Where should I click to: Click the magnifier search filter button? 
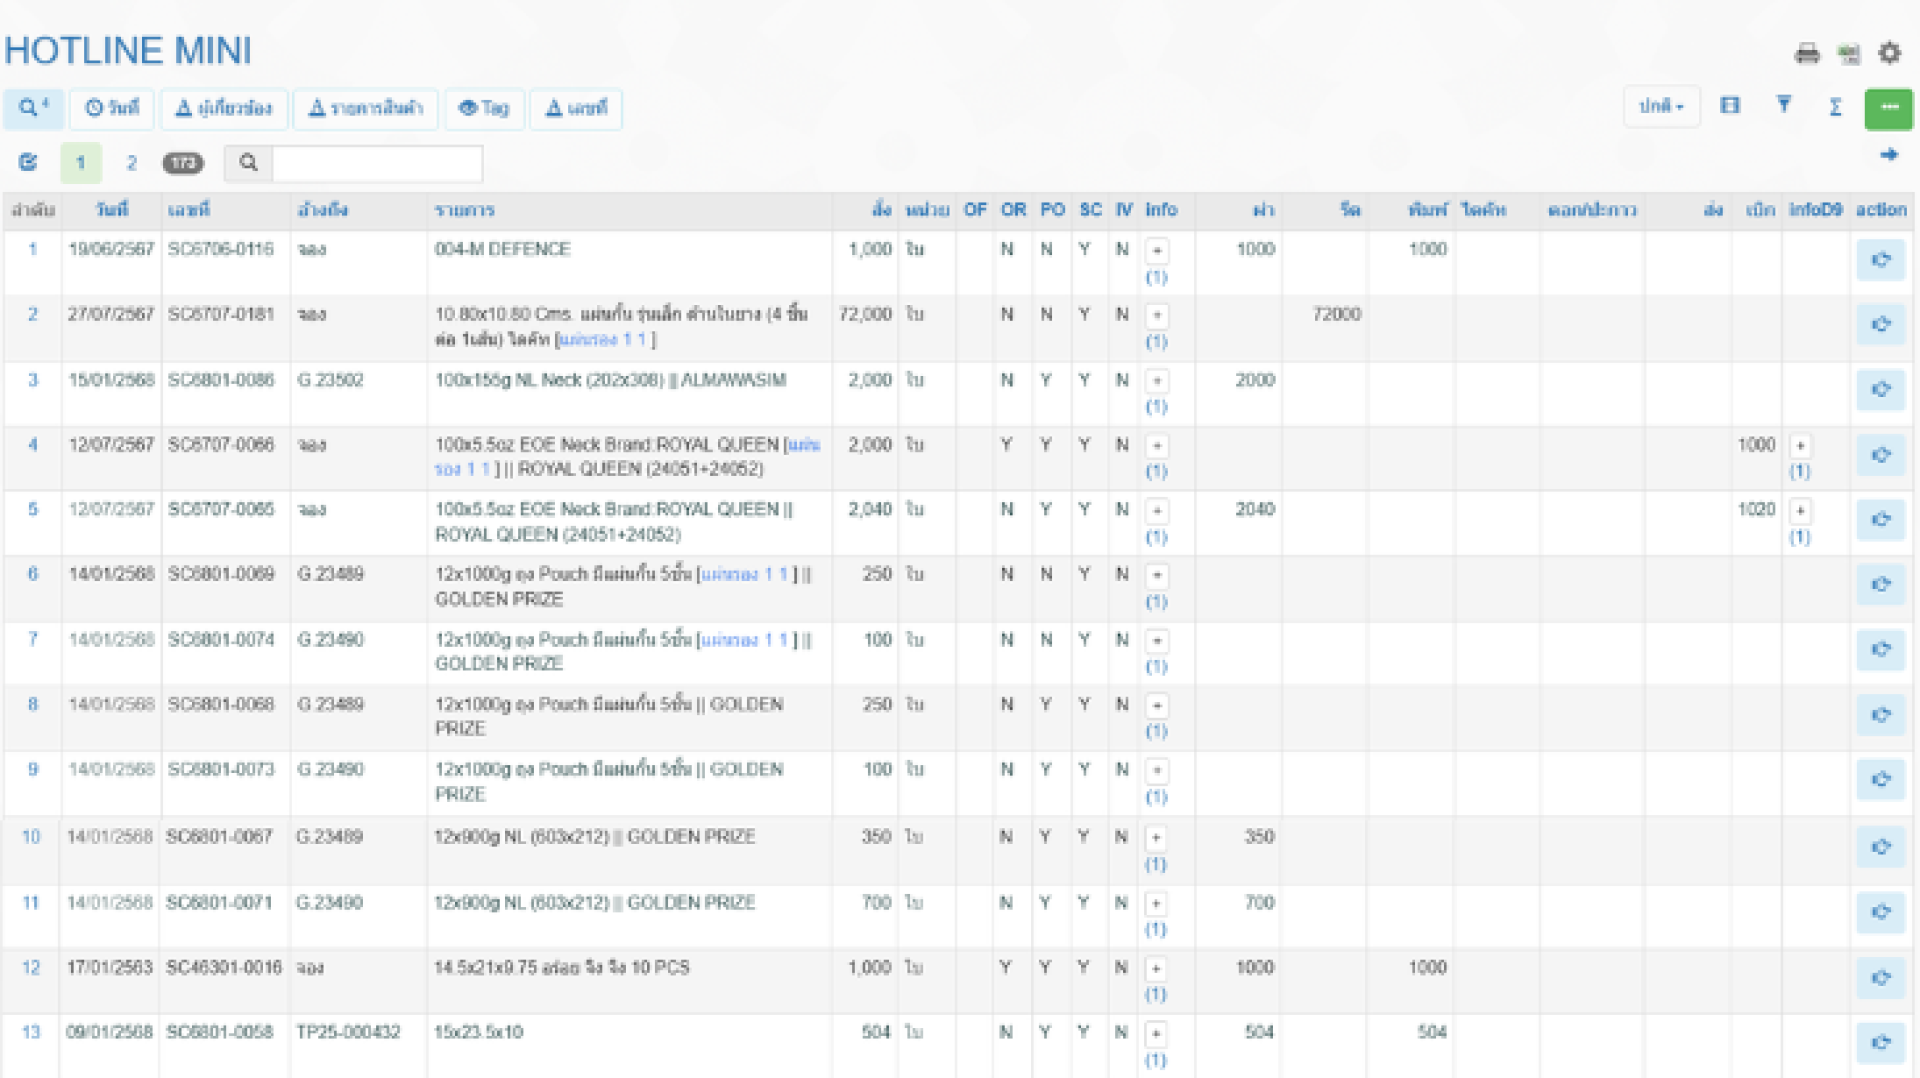coord(34,108)
